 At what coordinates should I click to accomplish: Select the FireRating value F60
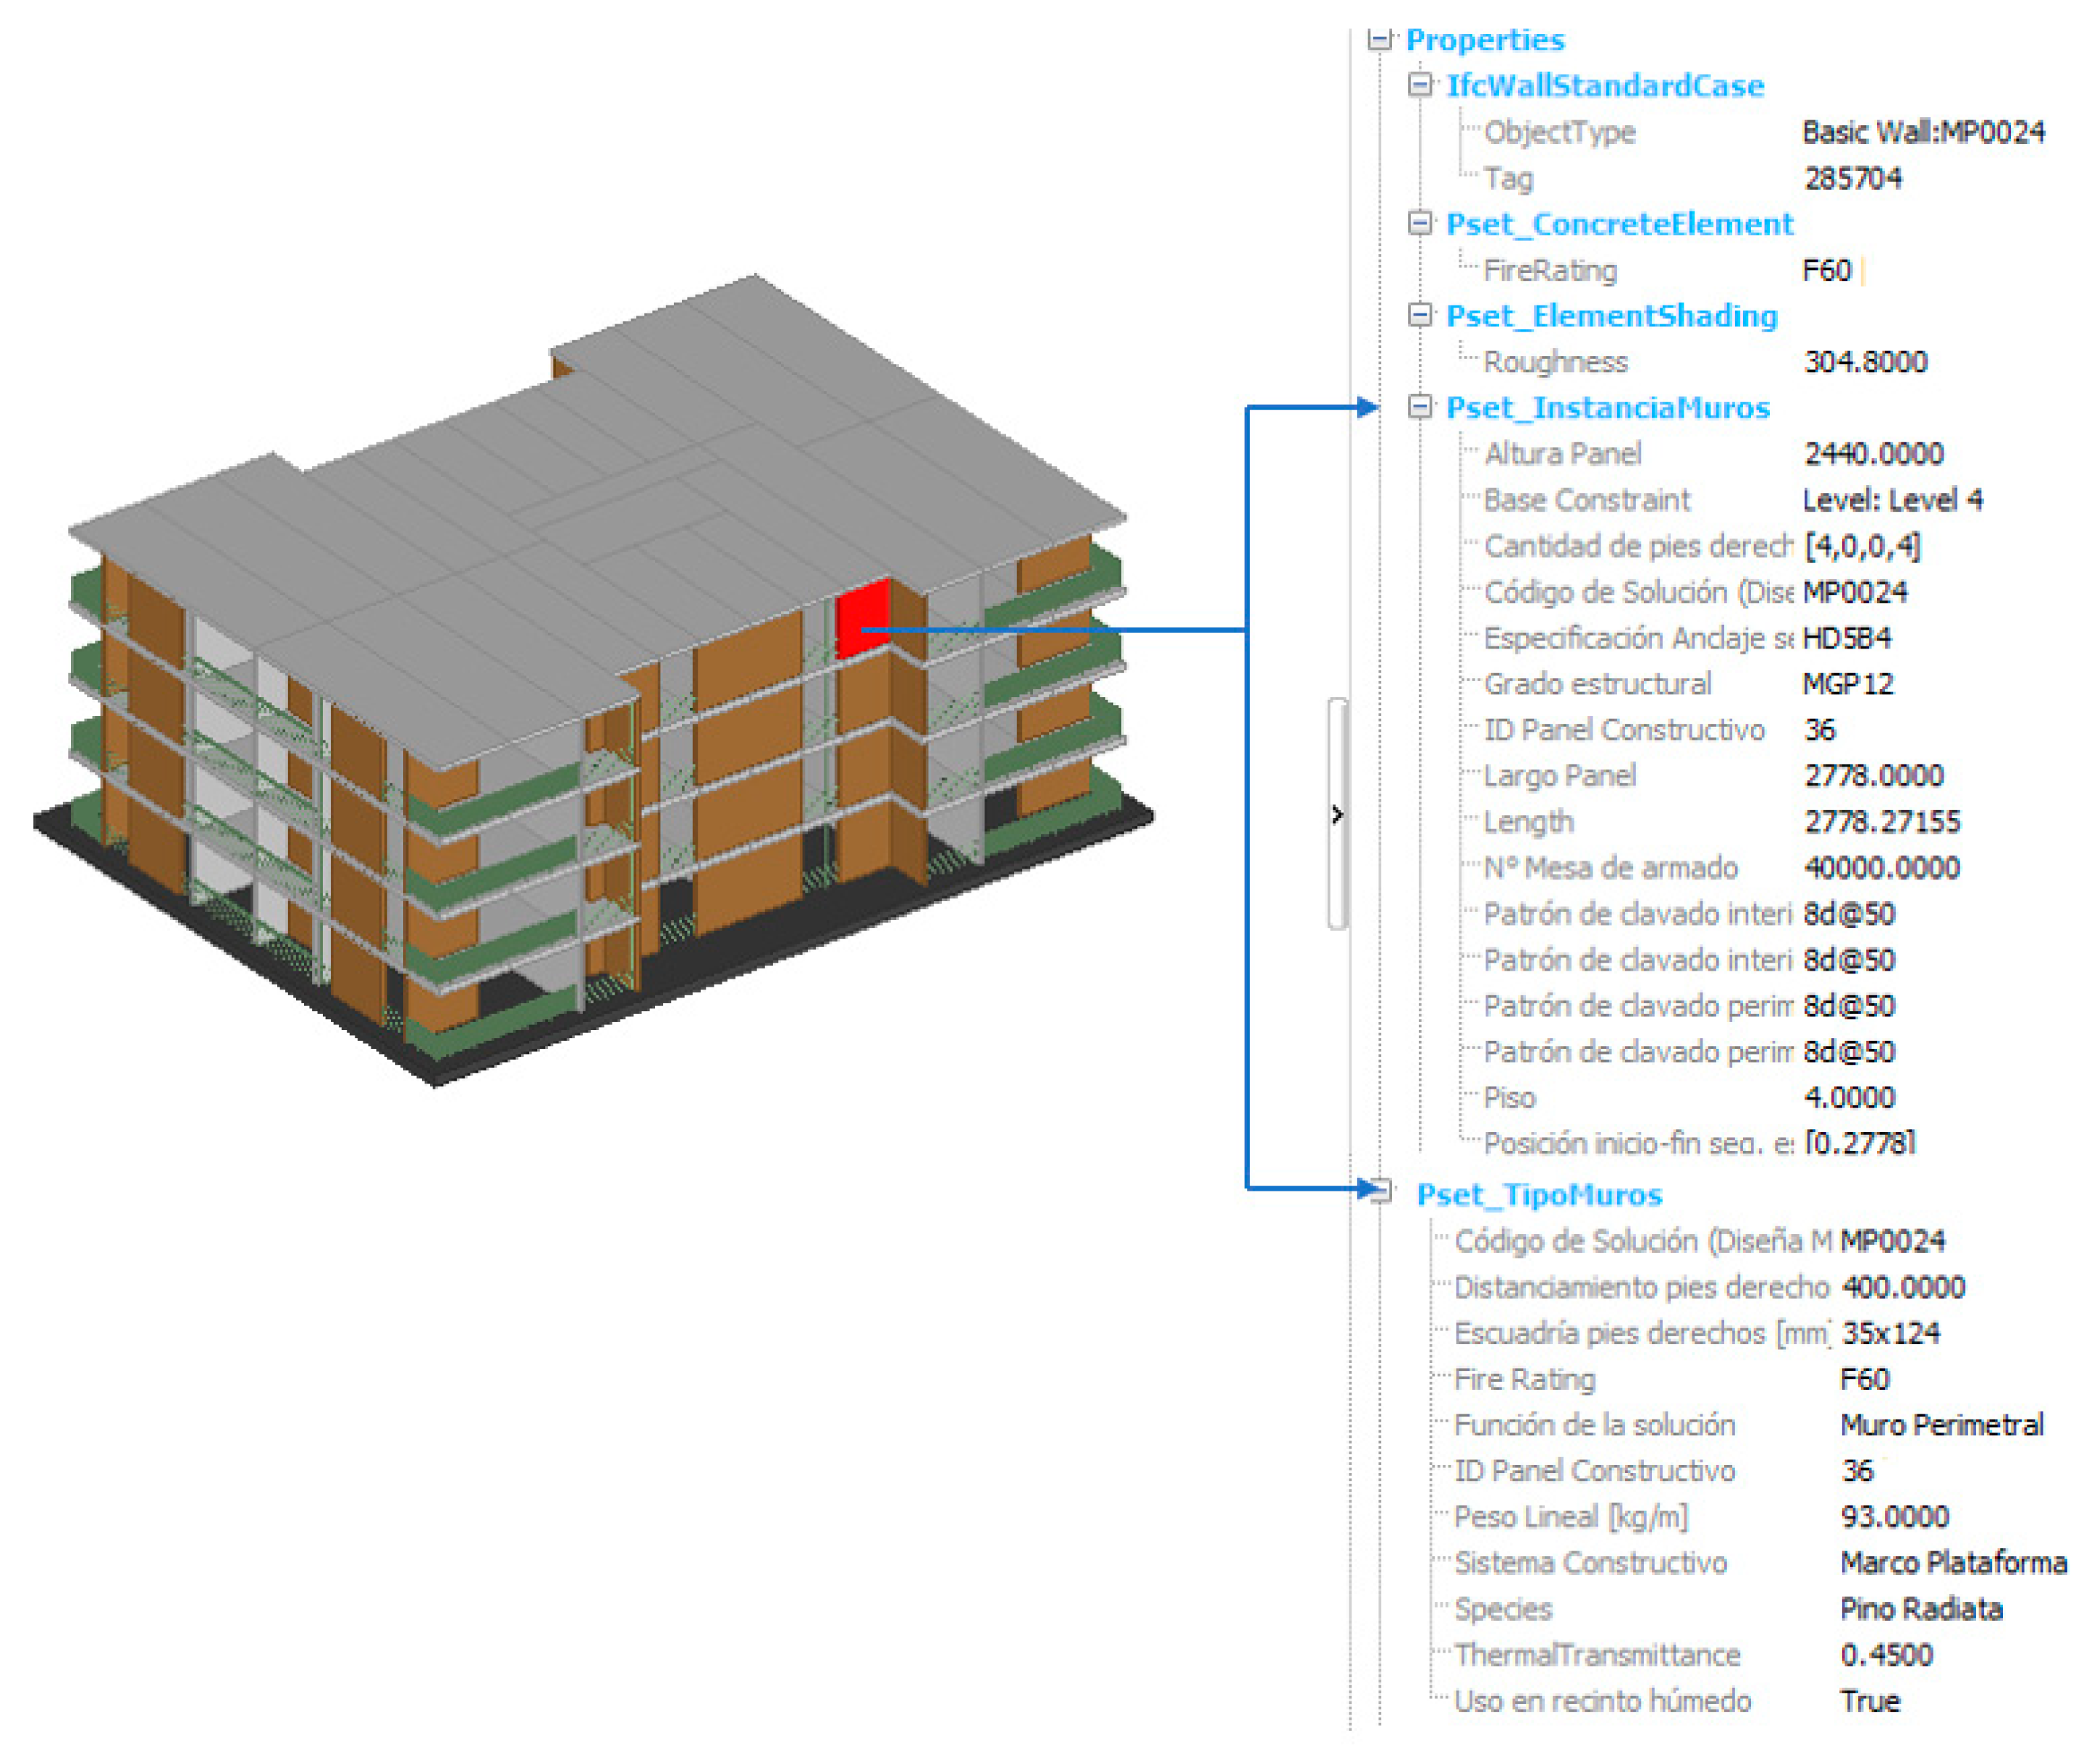pos(1826,270)
